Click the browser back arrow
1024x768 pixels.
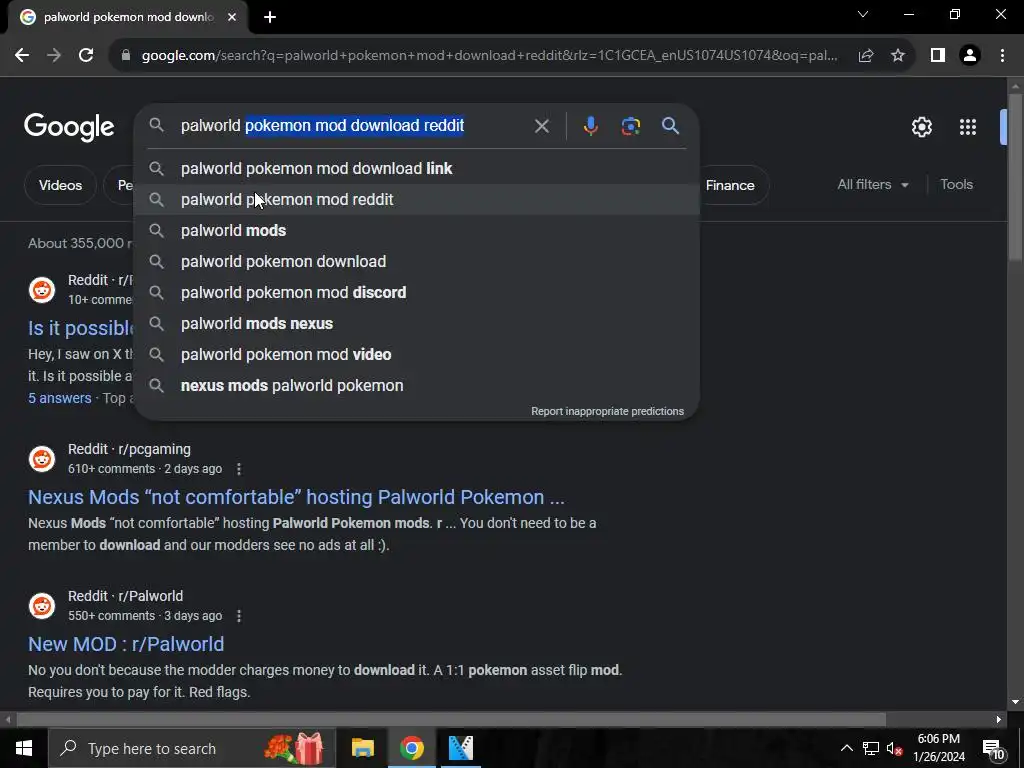[22, 56]
